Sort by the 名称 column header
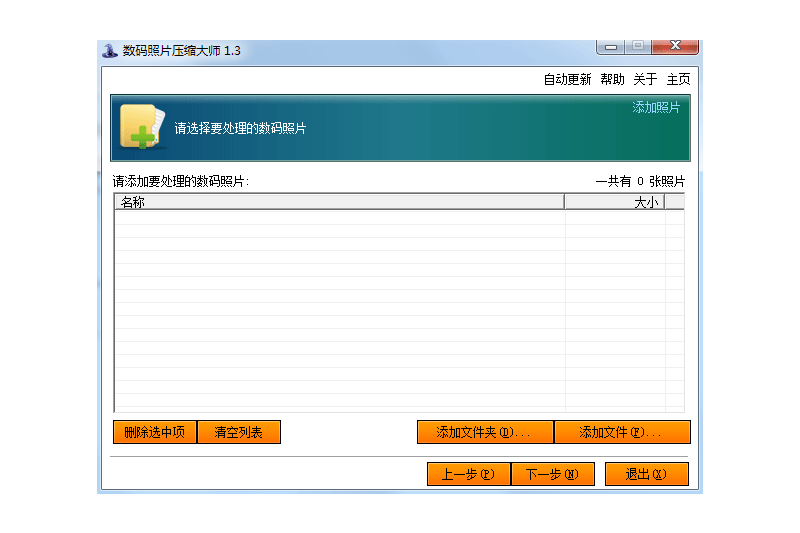The image size is (800, 533). pyautogui.click(x=339, y=202)
